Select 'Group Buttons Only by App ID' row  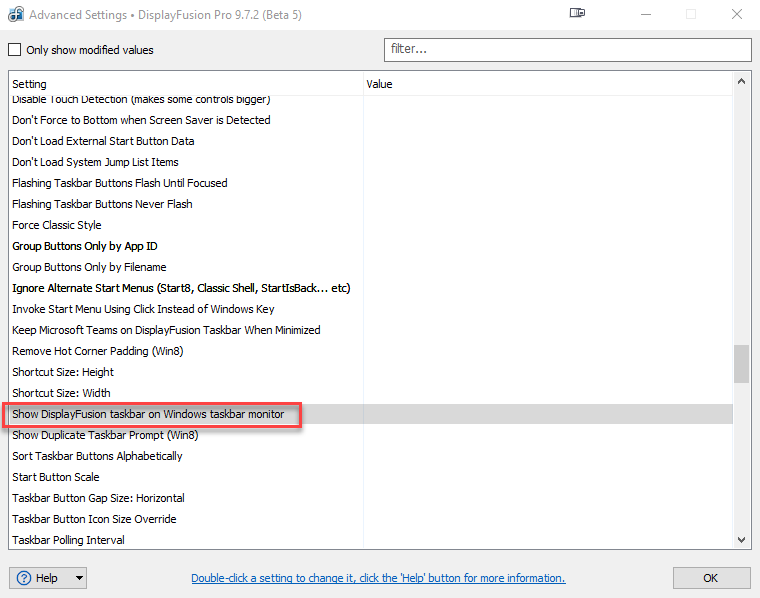[x=85, y=246]
